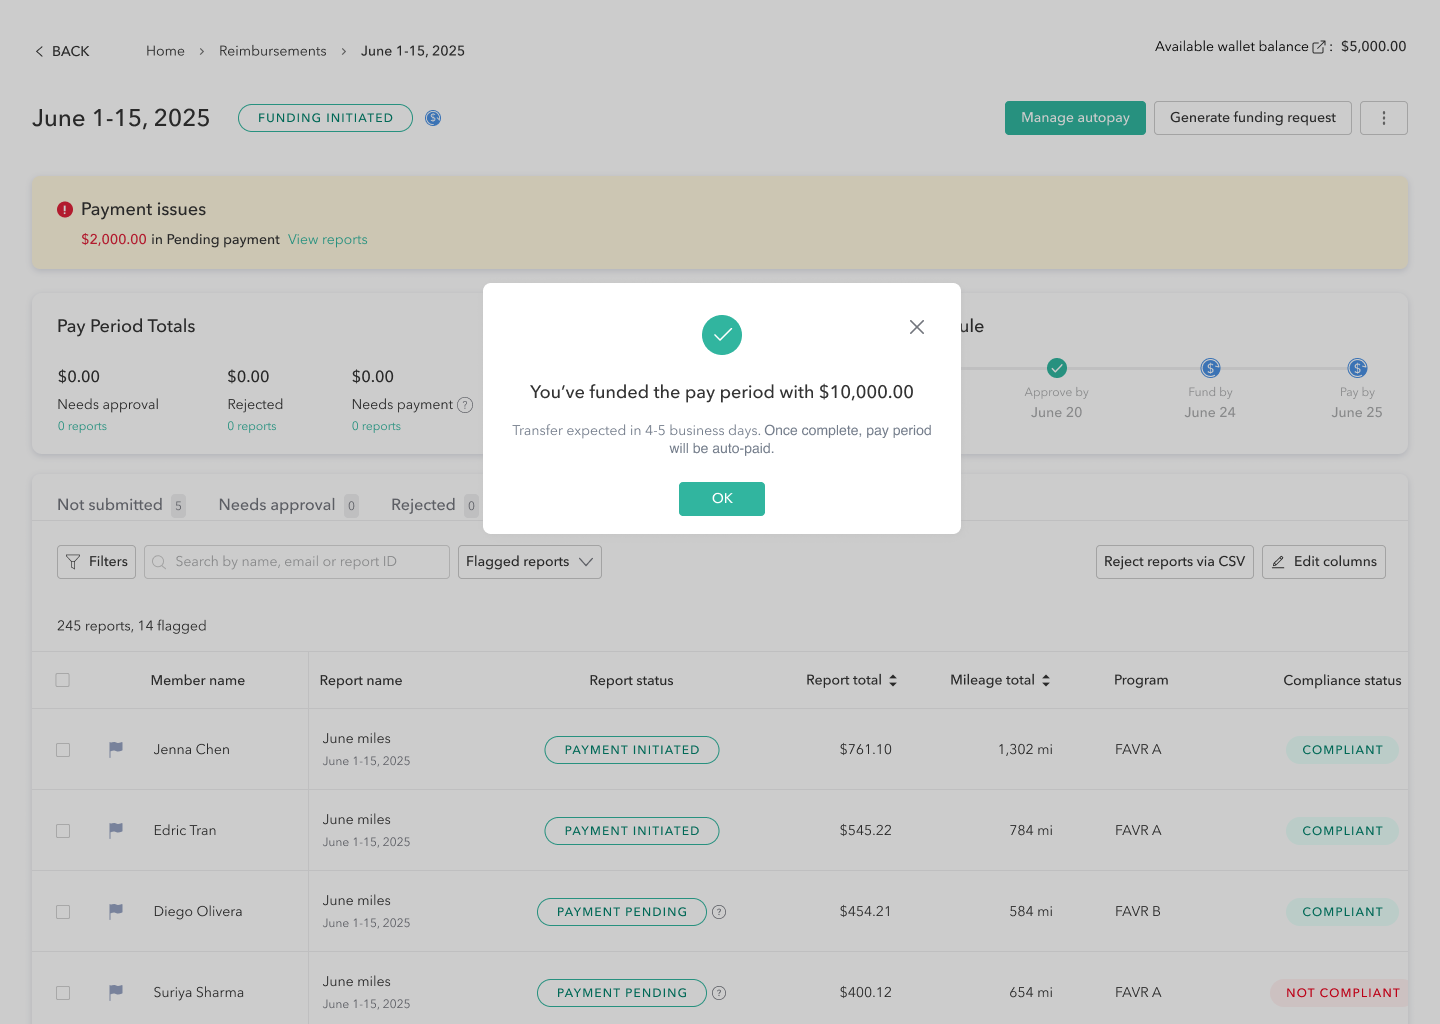Open View reports link in Payment issues
The height and width of the screenshot is (1024, 1440).
[x=327, y=240]
